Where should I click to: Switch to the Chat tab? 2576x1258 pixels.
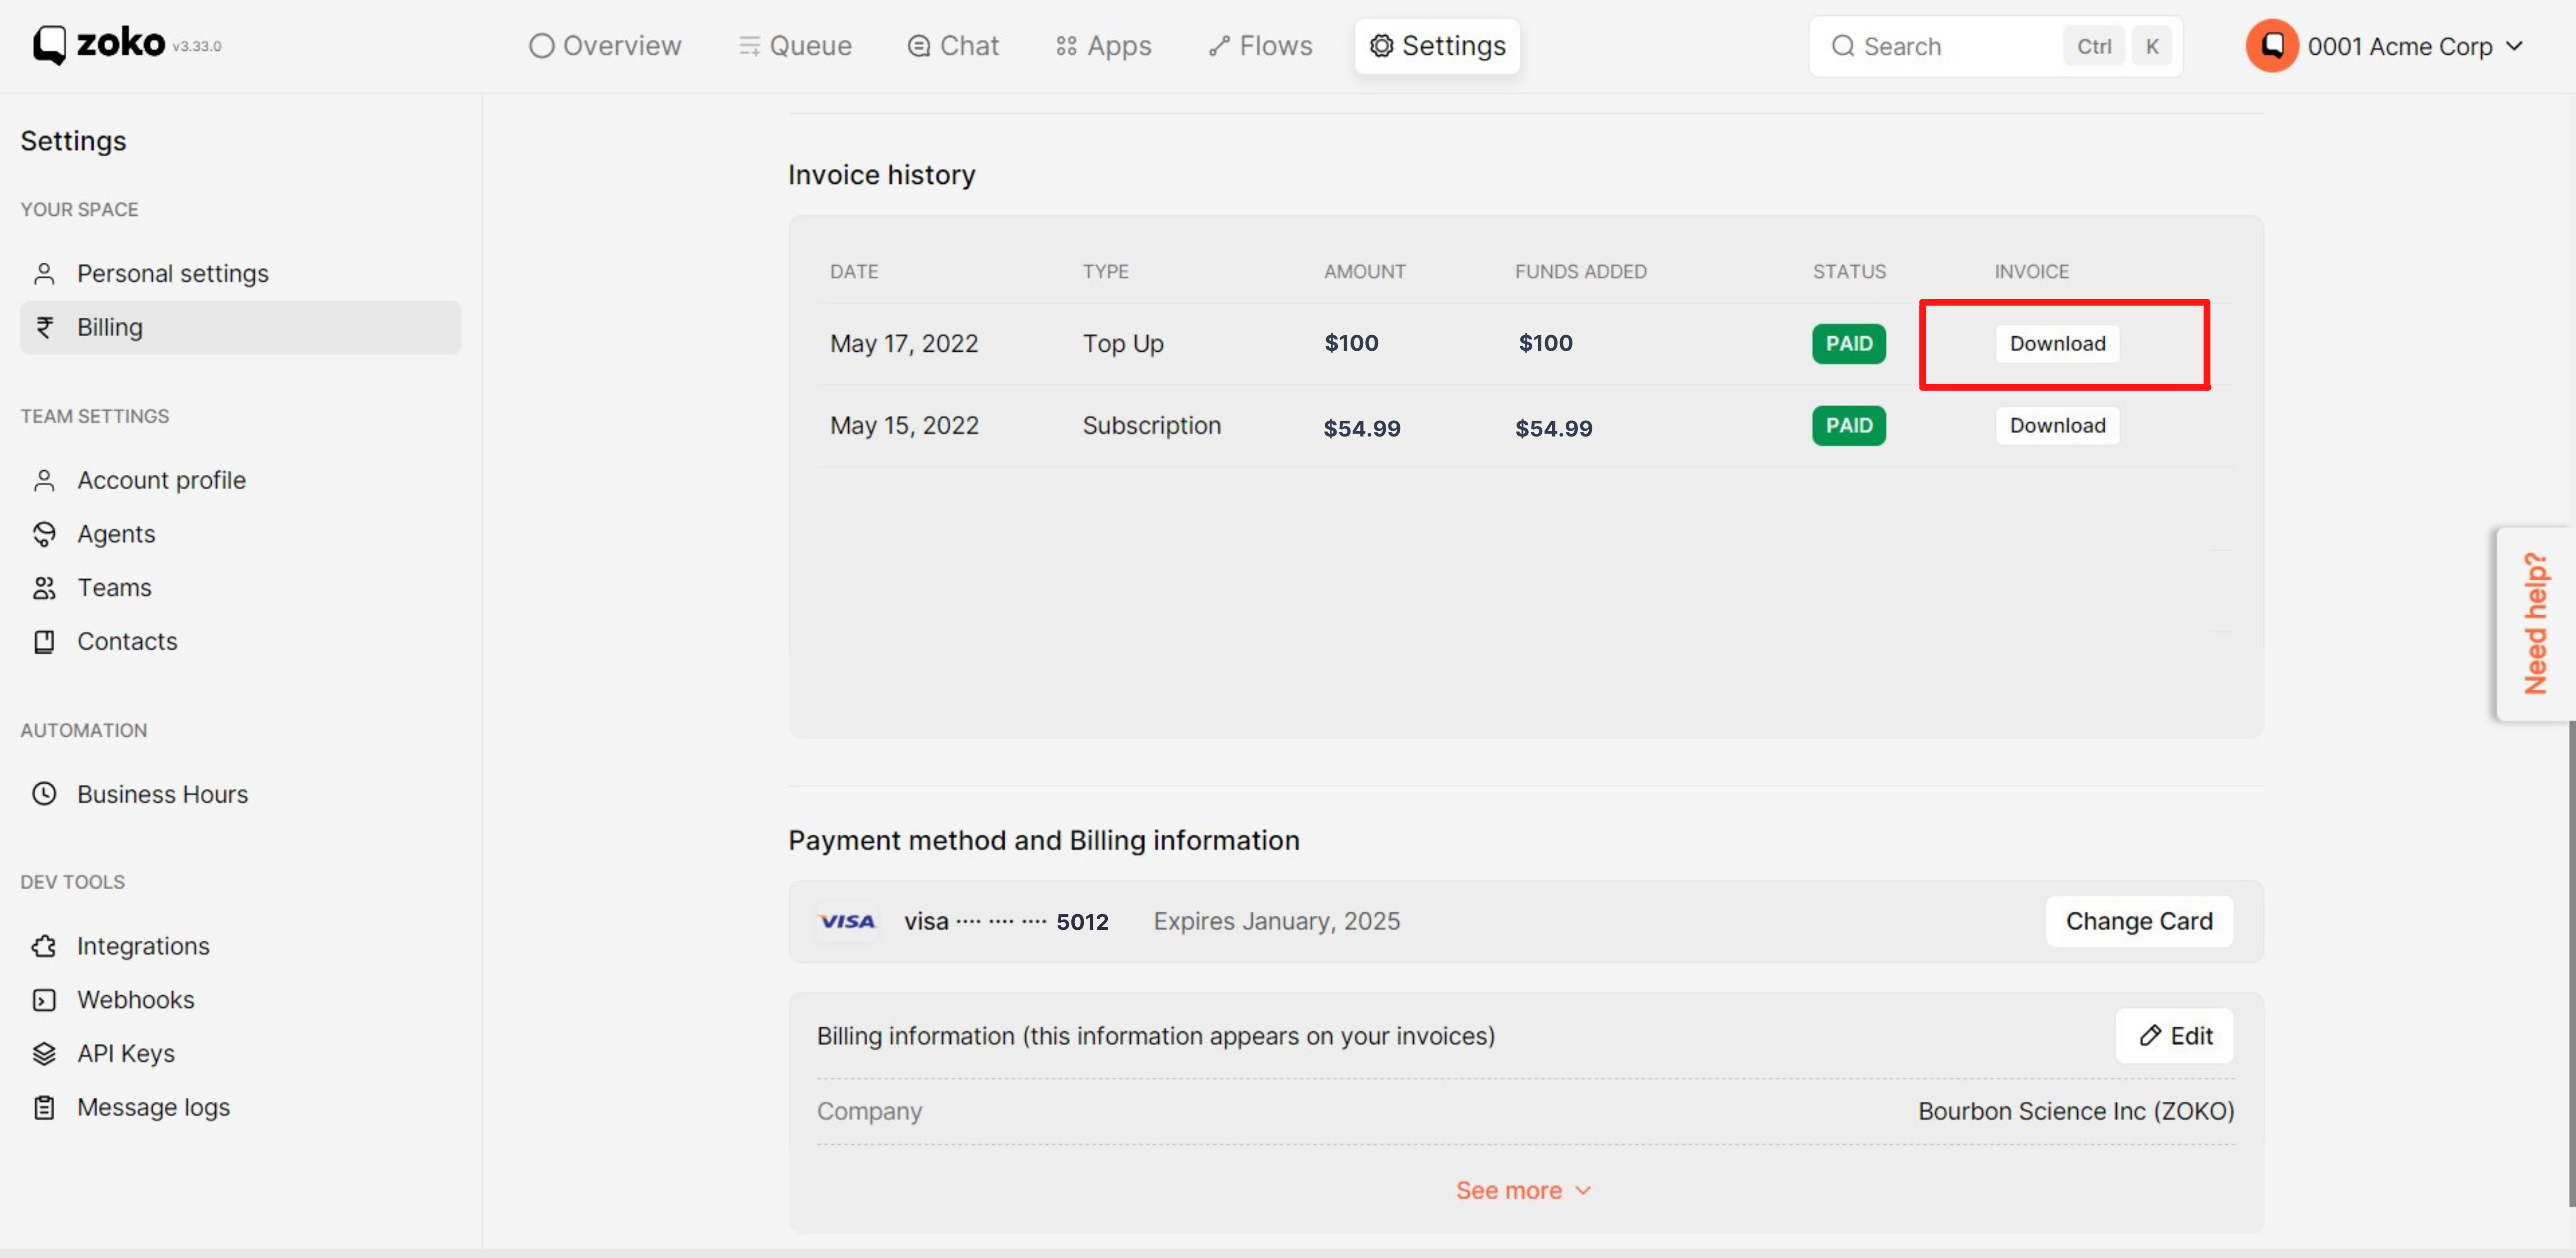(953, 46)
